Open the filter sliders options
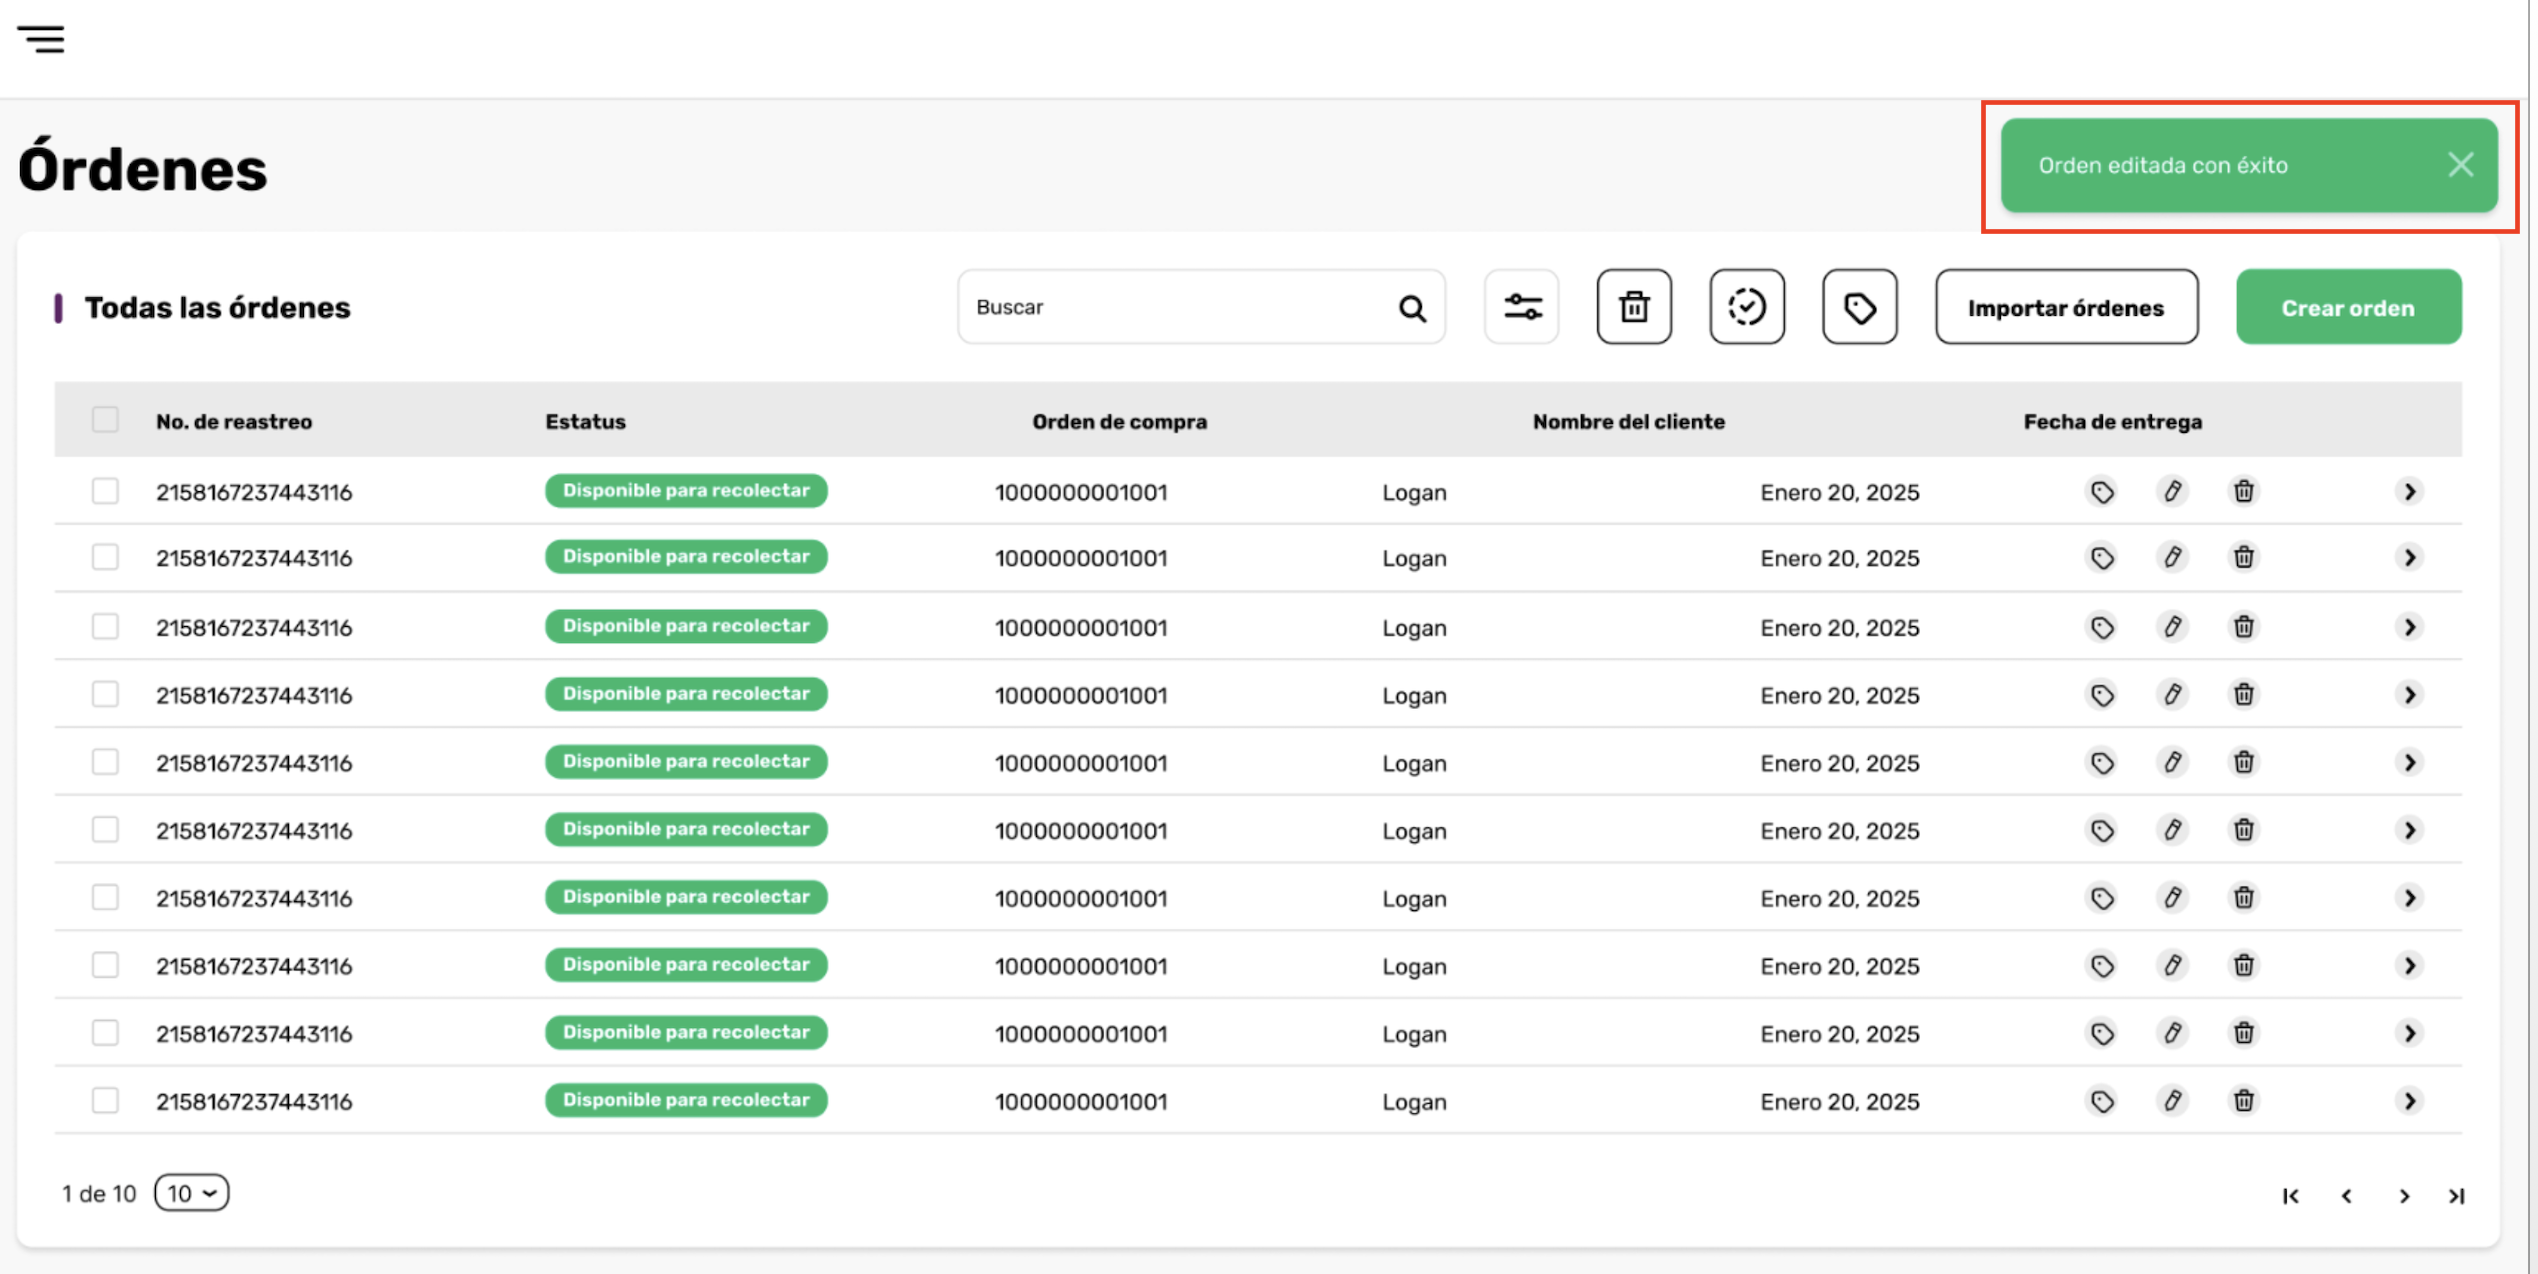Screen dimensions: 2538x1274 (x=1522, y=307)
